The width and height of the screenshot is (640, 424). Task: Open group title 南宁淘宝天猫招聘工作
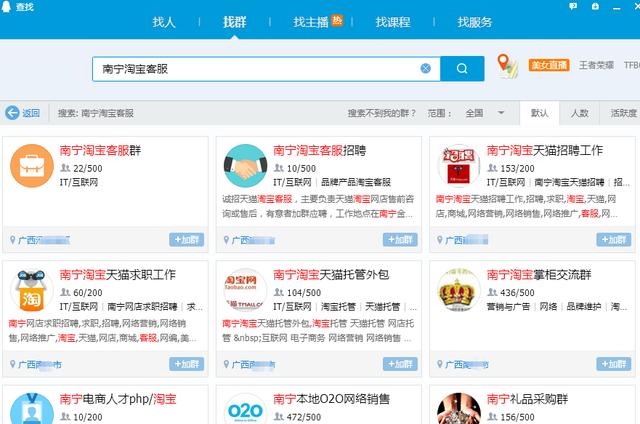pyautogui.click(x=544, y=151)
